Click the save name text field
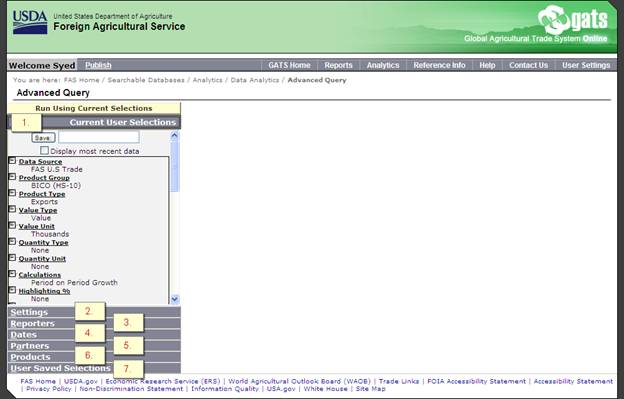Screen dimensions: 624x399 pyautogui.click(x=99, y=137)
